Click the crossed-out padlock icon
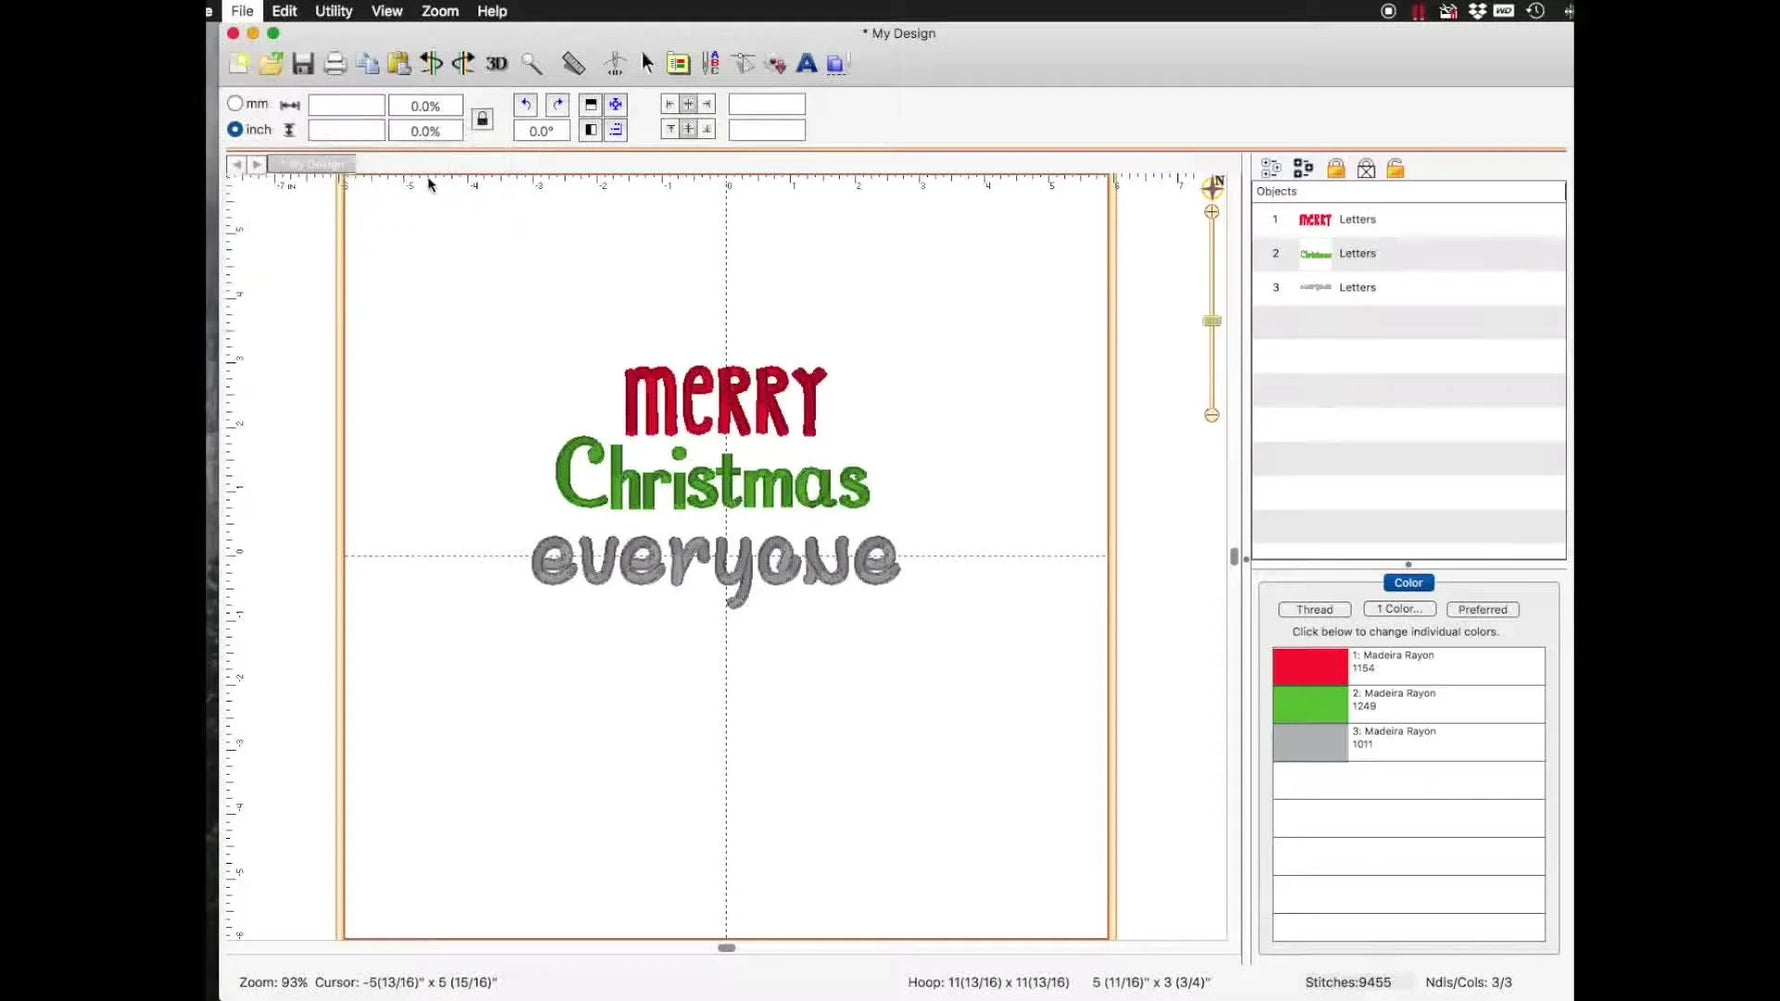The height and width of the screenshot is (1001, 1780). (x=1366, y=168)
